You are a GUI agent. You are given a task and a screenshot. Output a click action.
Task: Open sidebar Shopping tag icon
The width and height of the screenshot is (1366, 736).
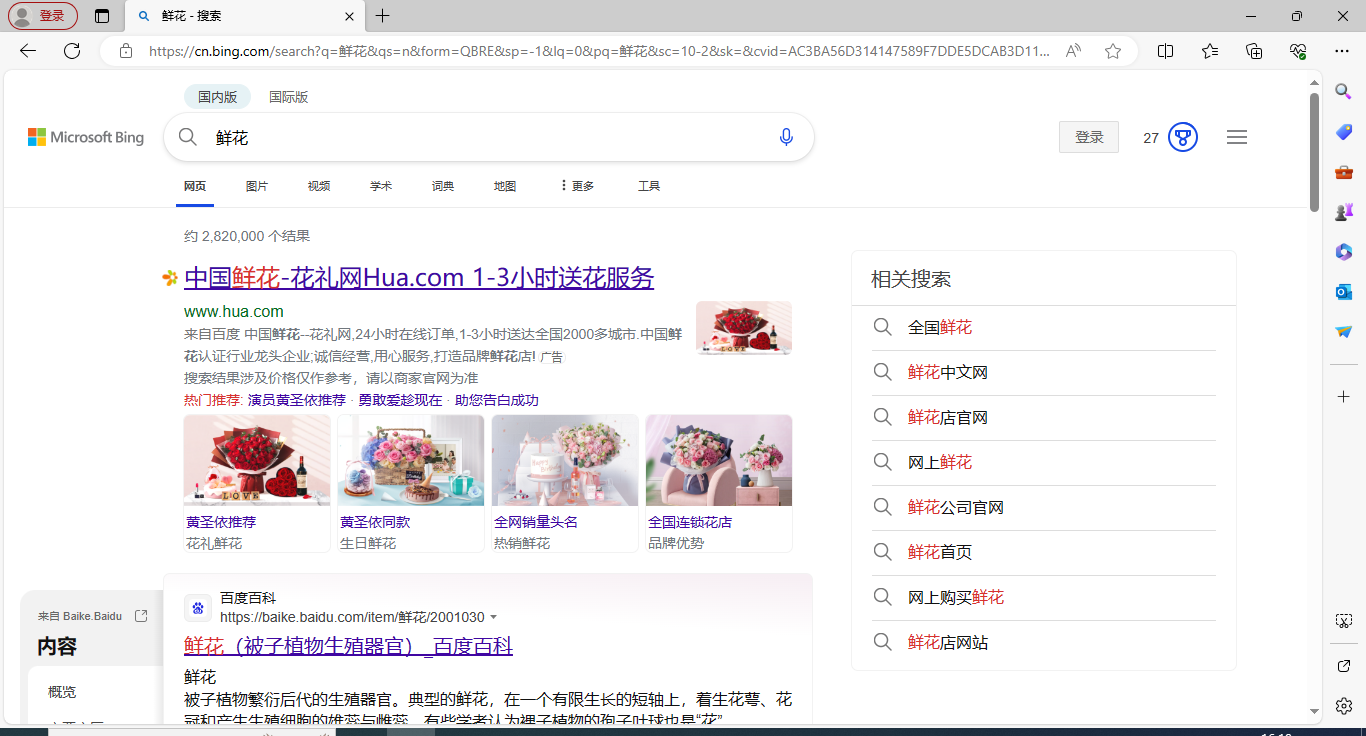(1344, 132)
